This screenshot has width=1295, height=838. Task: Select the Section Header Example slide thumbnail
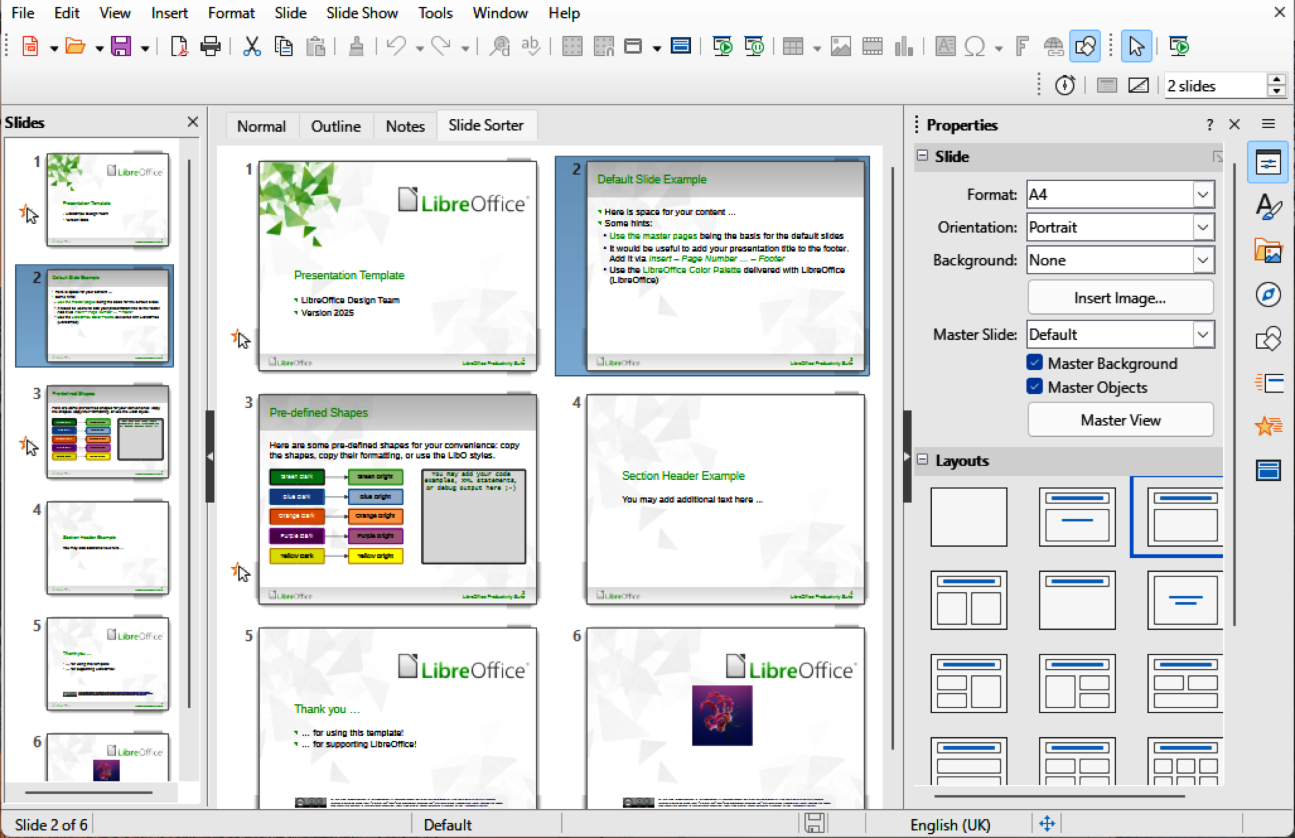click(x=726, y=499)
